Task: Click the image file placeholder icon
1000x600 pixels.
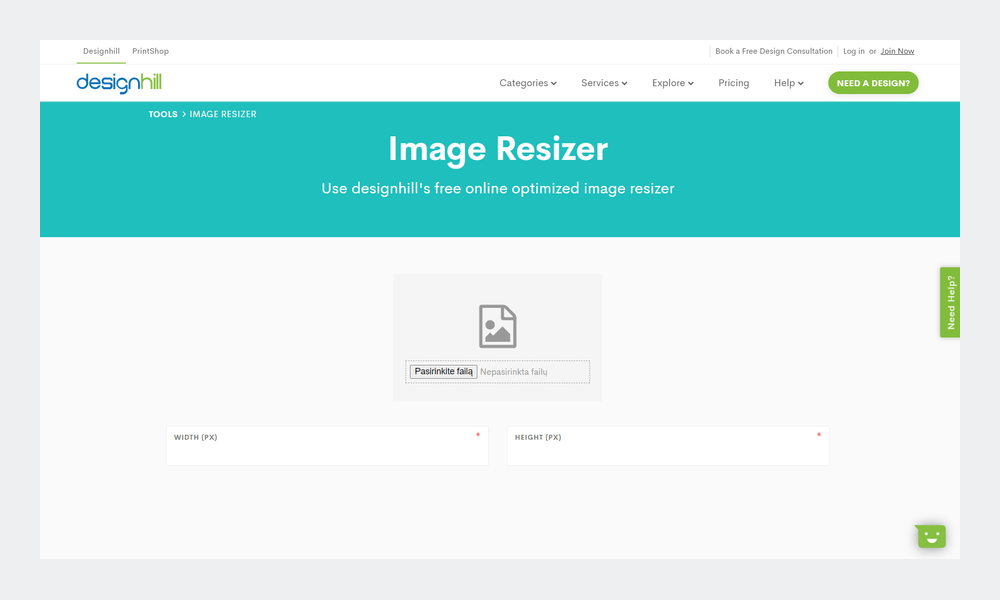Action: coord(497,326)
